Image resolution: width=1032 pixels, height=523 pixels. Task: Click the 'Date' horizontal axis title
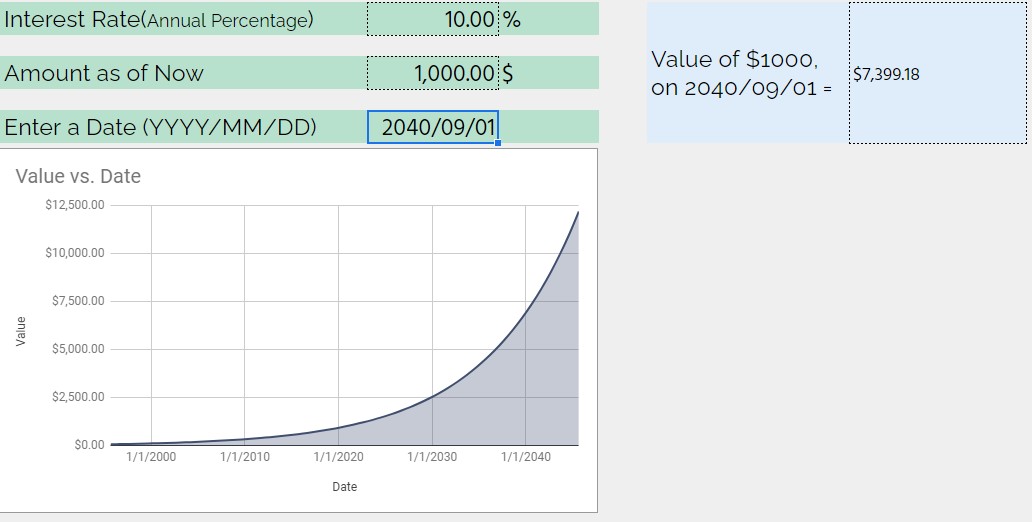pos(345,487)
